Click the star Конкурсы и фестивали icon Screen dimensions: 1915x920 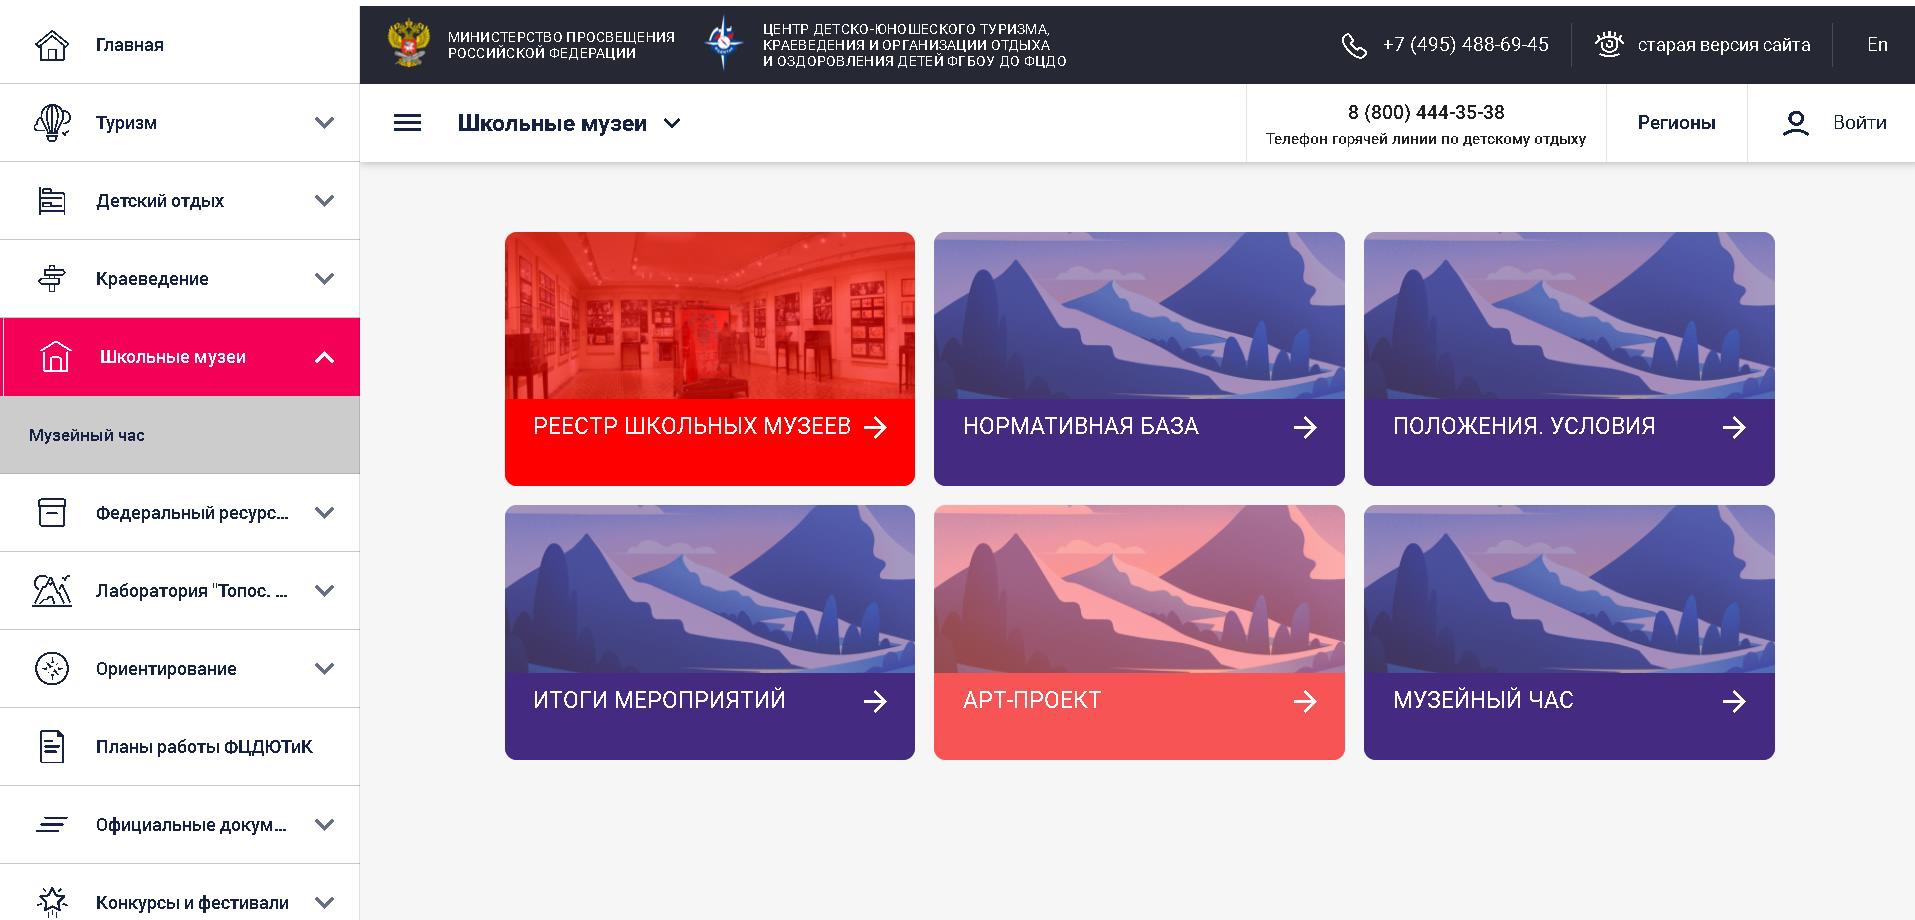tap(51, 901)
